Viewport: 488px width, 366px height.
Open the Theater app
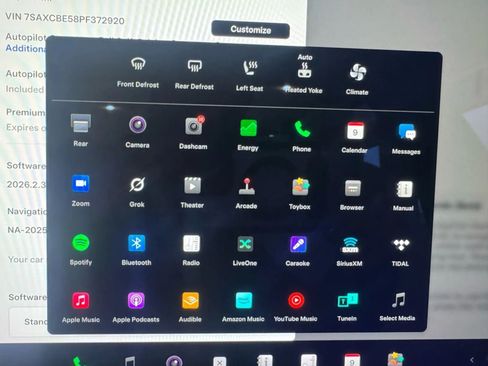click(192, 193)
